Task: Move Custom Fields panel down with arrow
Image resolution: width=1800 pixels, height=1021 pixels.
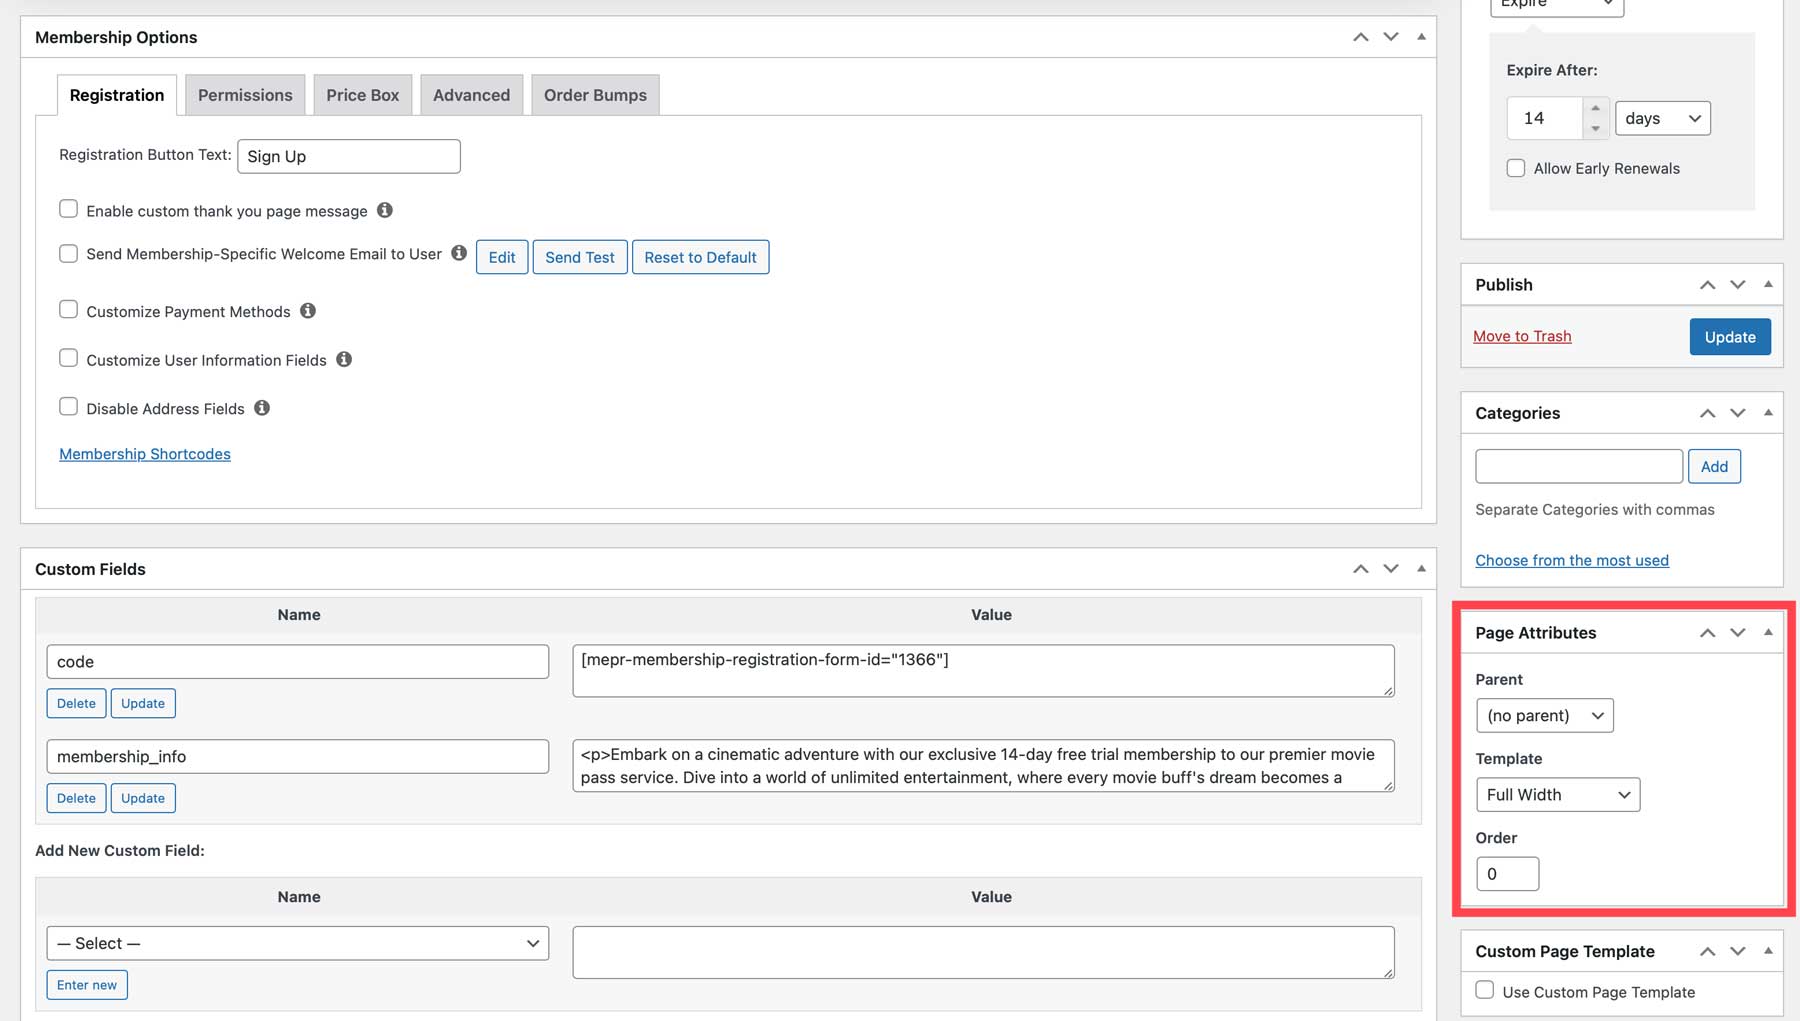Action: [1390, 569]
